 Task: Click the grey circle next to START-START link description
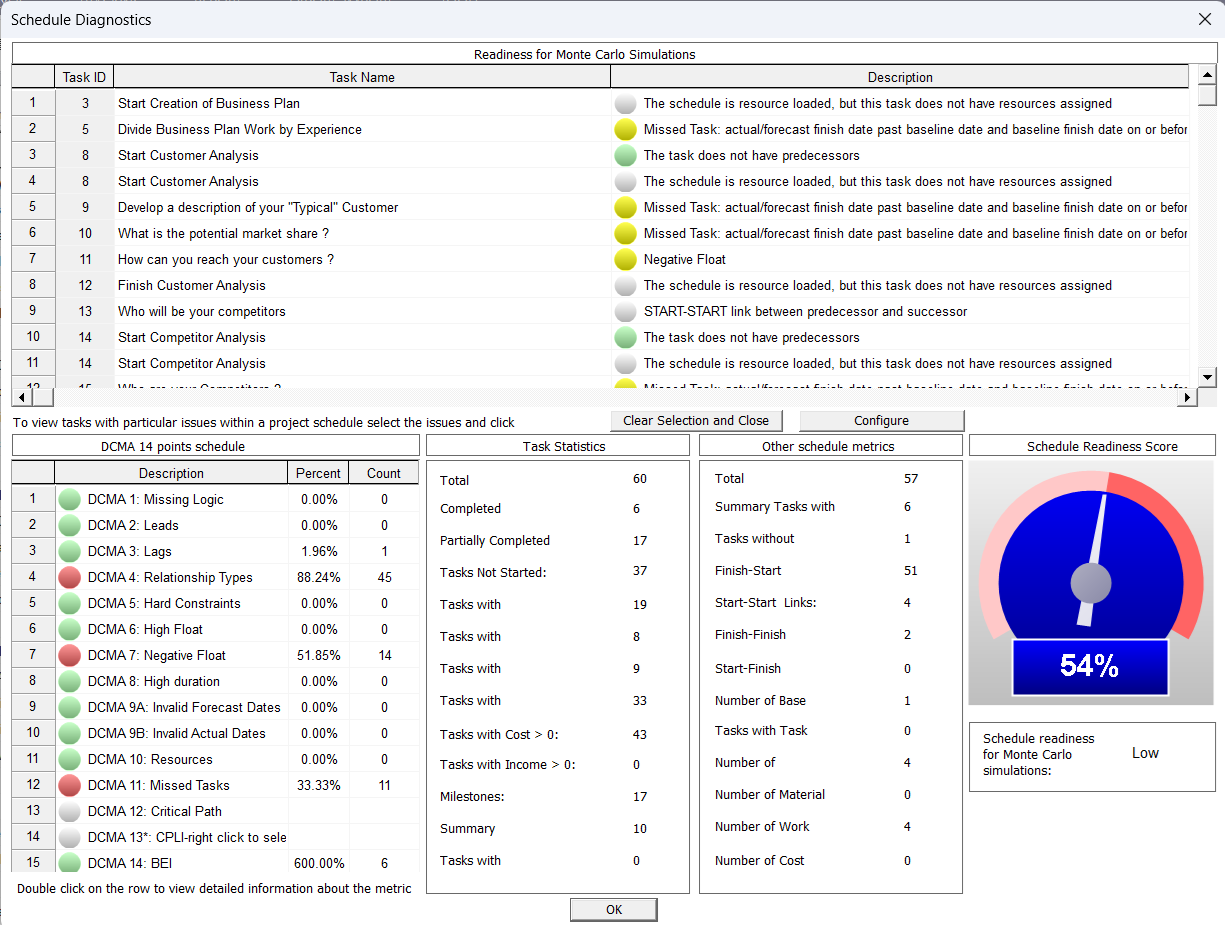click(625, 311)
